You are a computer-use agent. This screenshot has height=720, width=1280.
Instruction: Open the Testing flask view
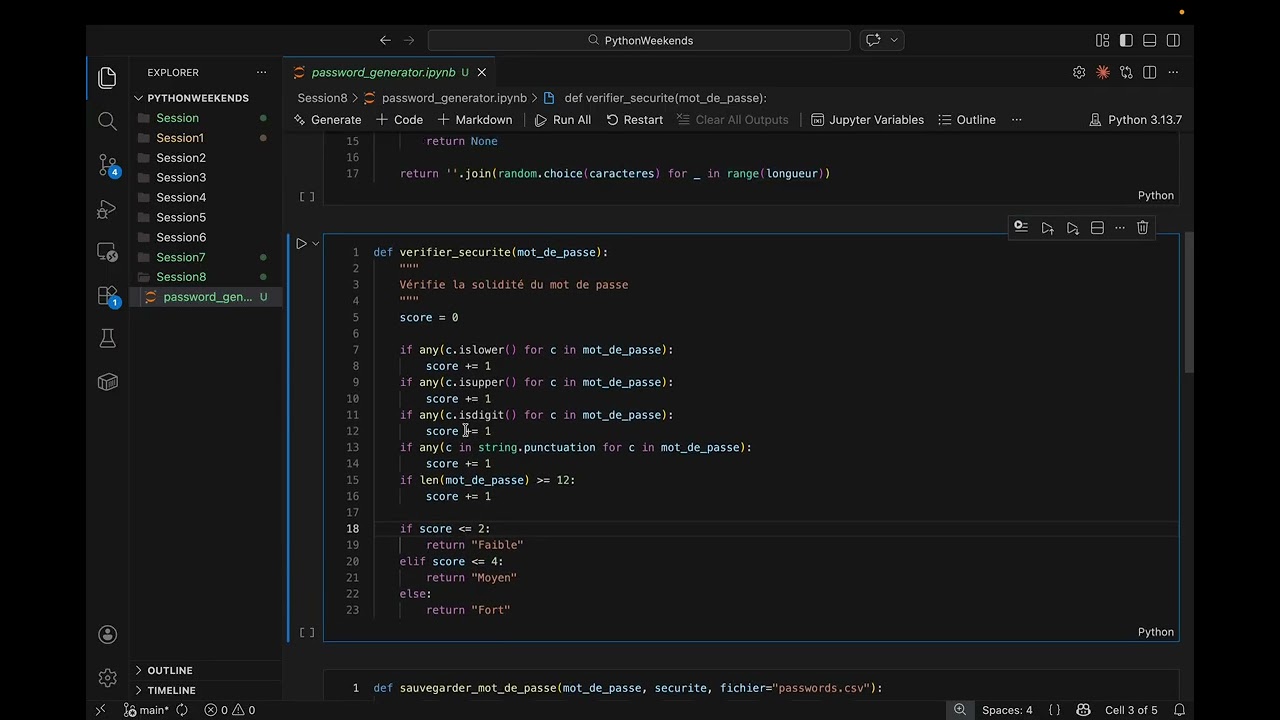point(107,339)
